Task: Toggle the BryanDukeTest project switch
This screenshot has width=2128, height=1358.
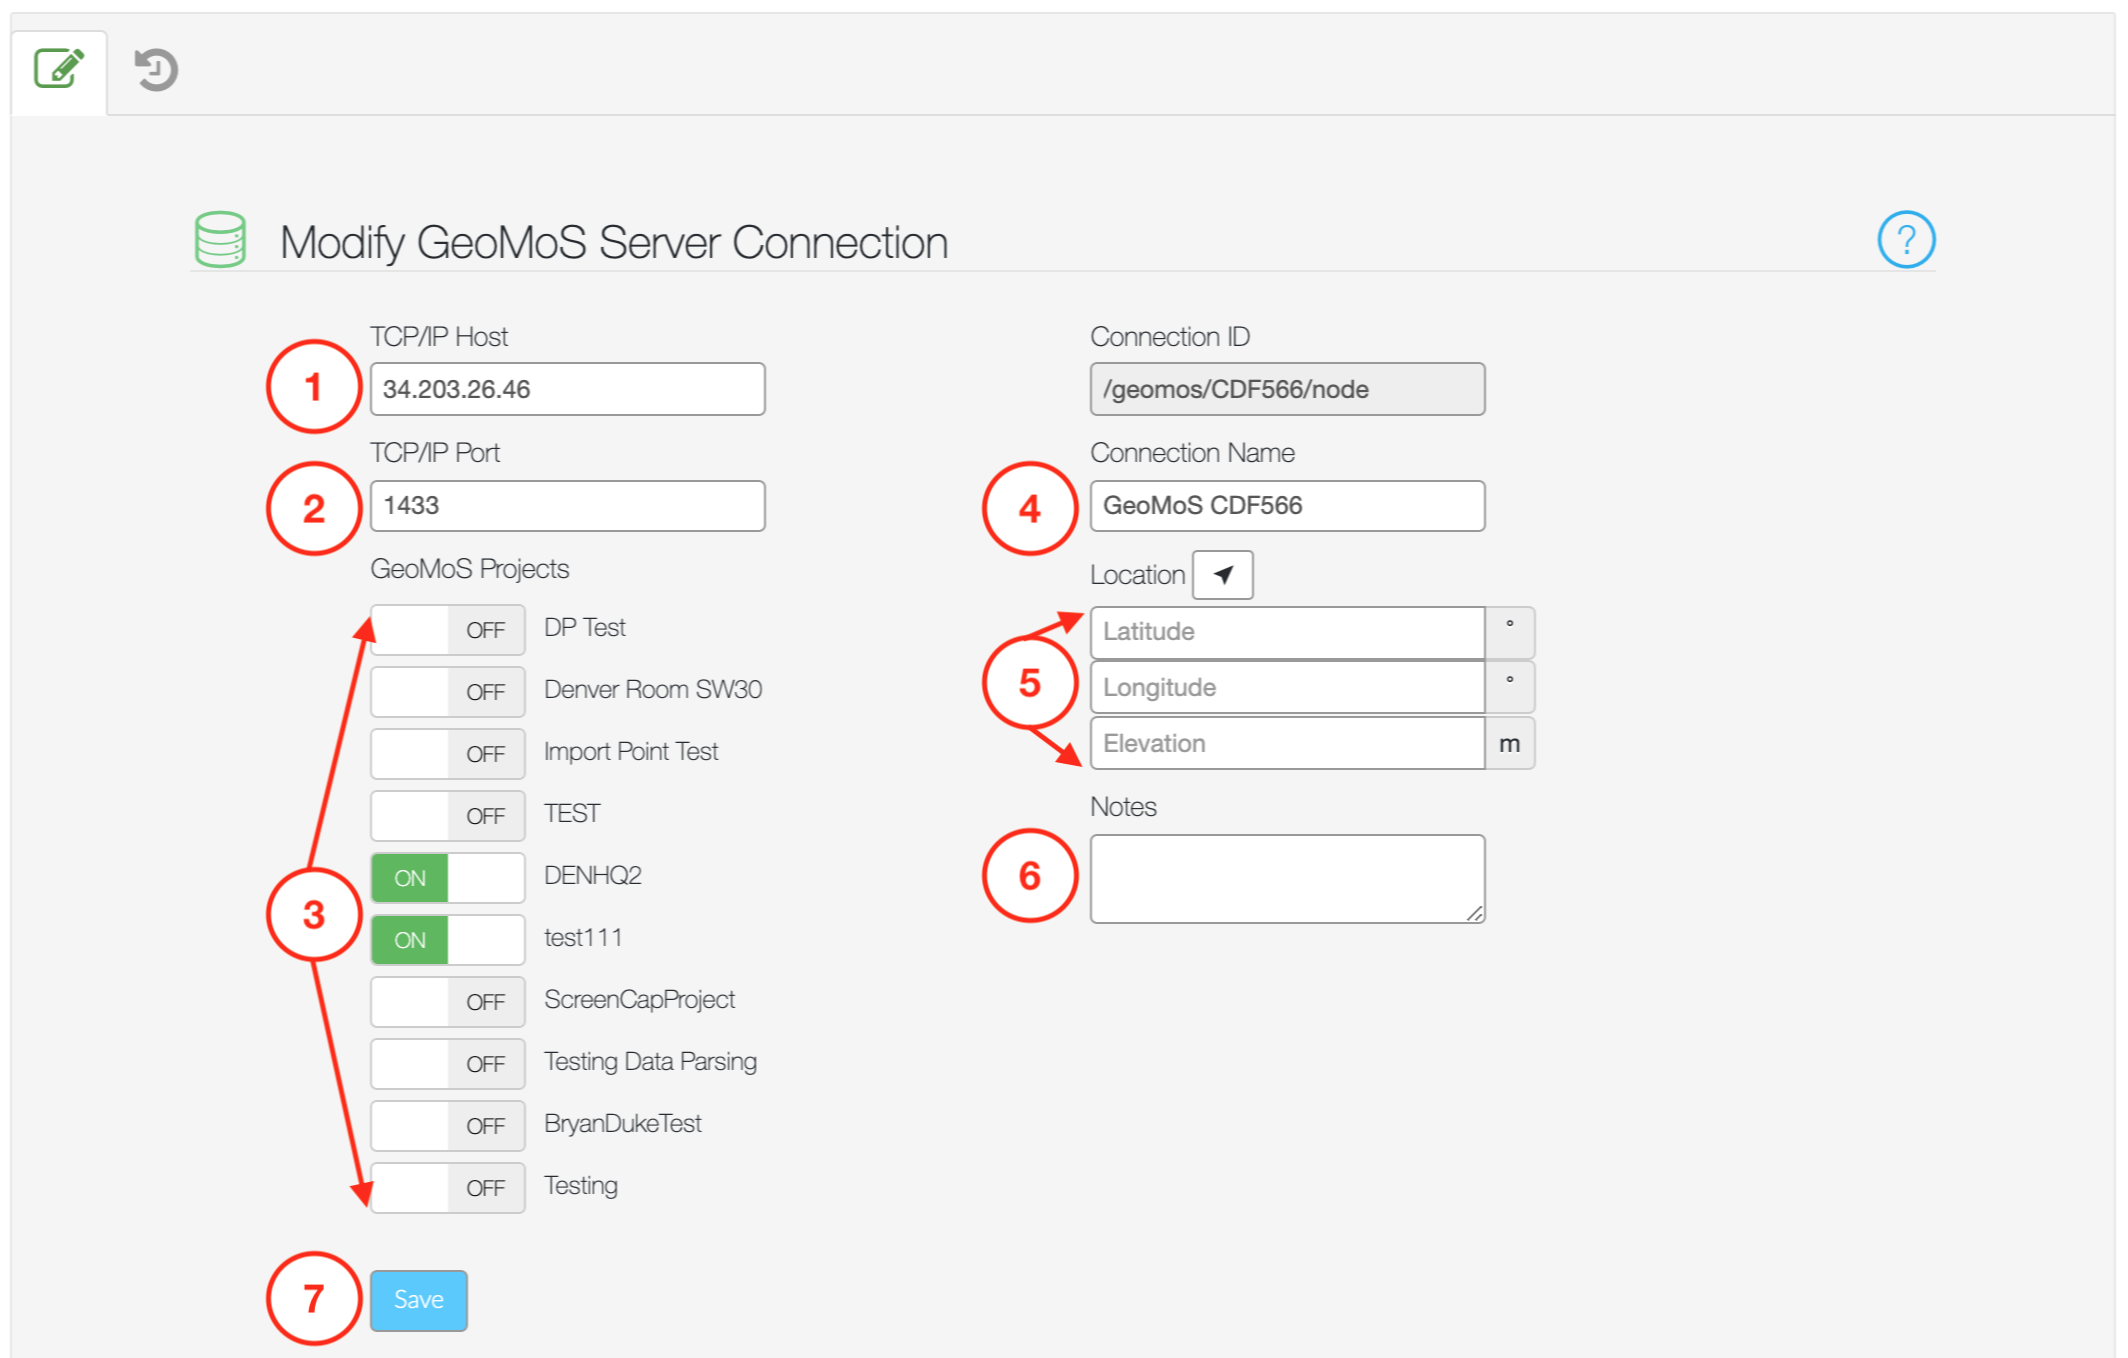Action: pos(448,1126)
